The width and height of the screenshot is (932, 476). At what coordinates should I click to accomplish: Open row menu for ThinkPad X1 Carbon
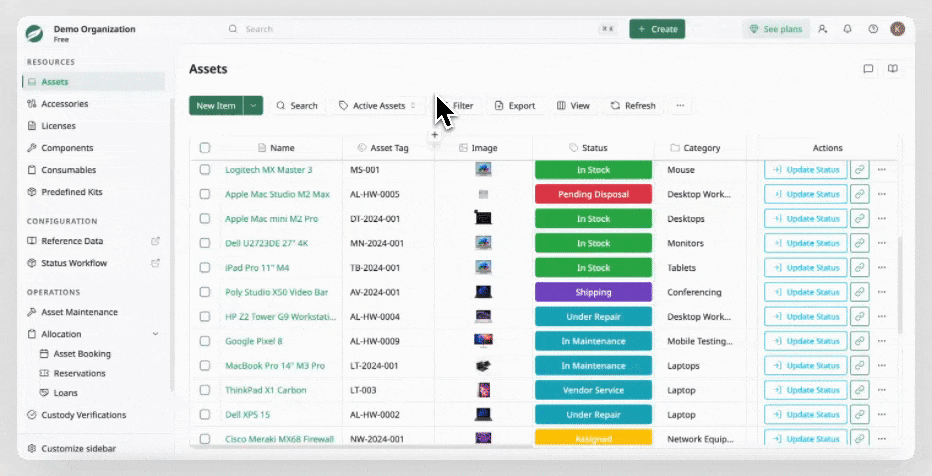(881, 390)
